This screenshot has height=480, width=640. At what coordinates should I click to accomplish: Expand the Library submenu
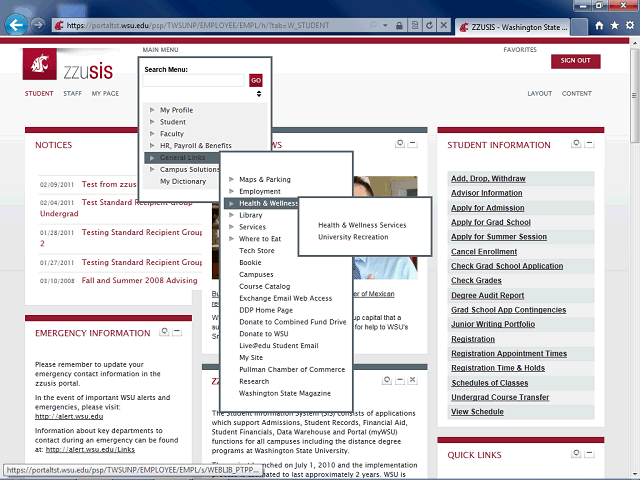coord(231,215)
